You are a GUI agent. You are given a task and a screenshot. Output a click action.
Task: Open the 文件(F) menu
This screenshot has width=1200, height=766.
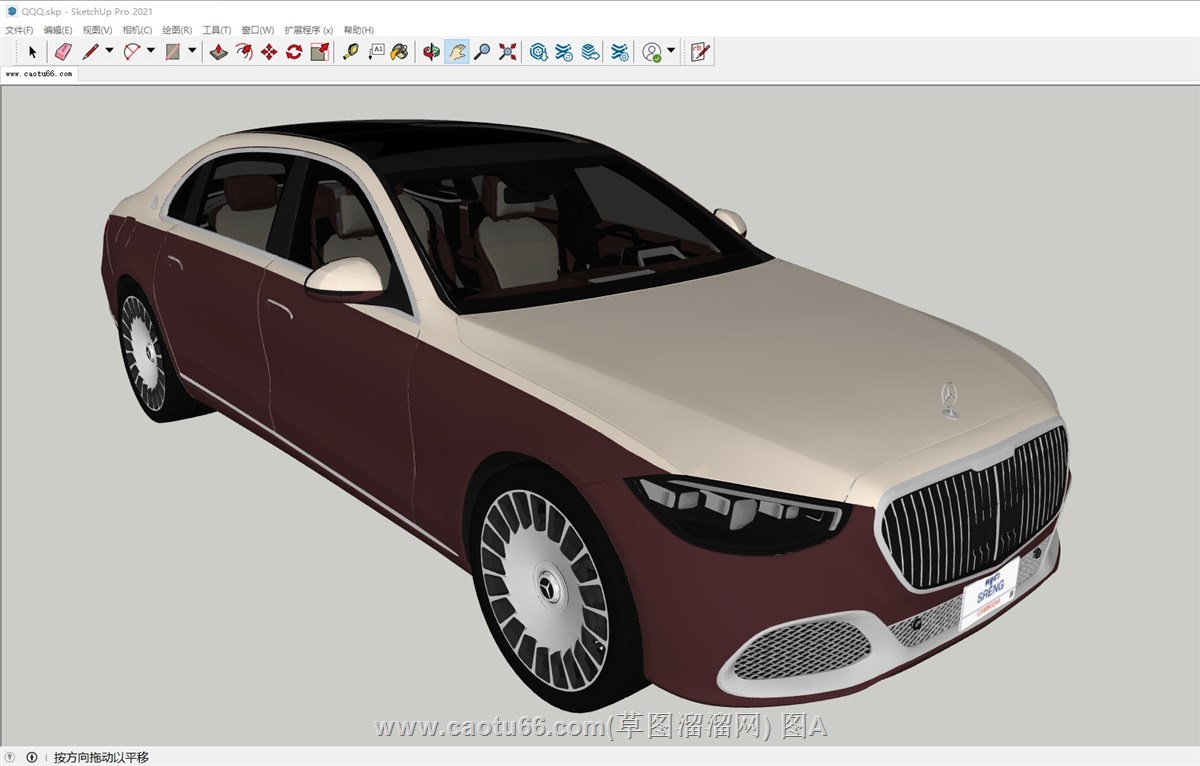click(19, 30)
